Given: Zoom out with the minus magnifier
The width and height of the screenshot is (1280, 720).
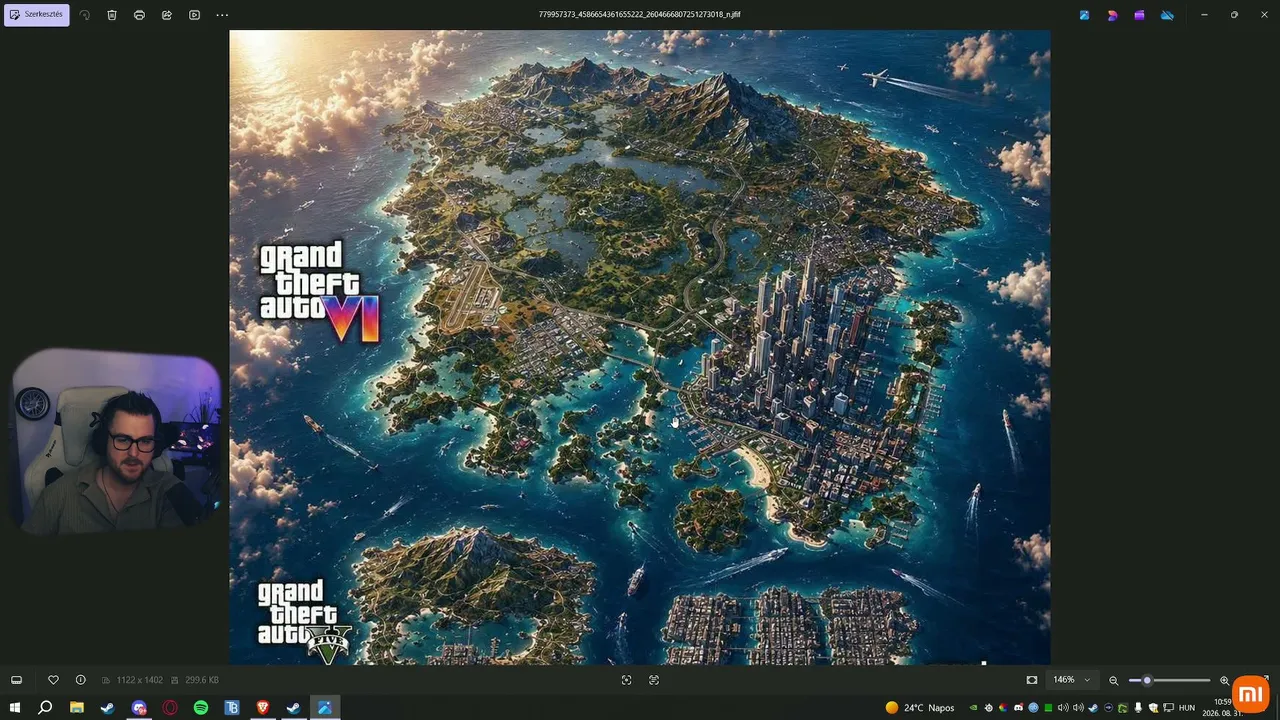Looking at the screenshot, I should (1114, 680).
